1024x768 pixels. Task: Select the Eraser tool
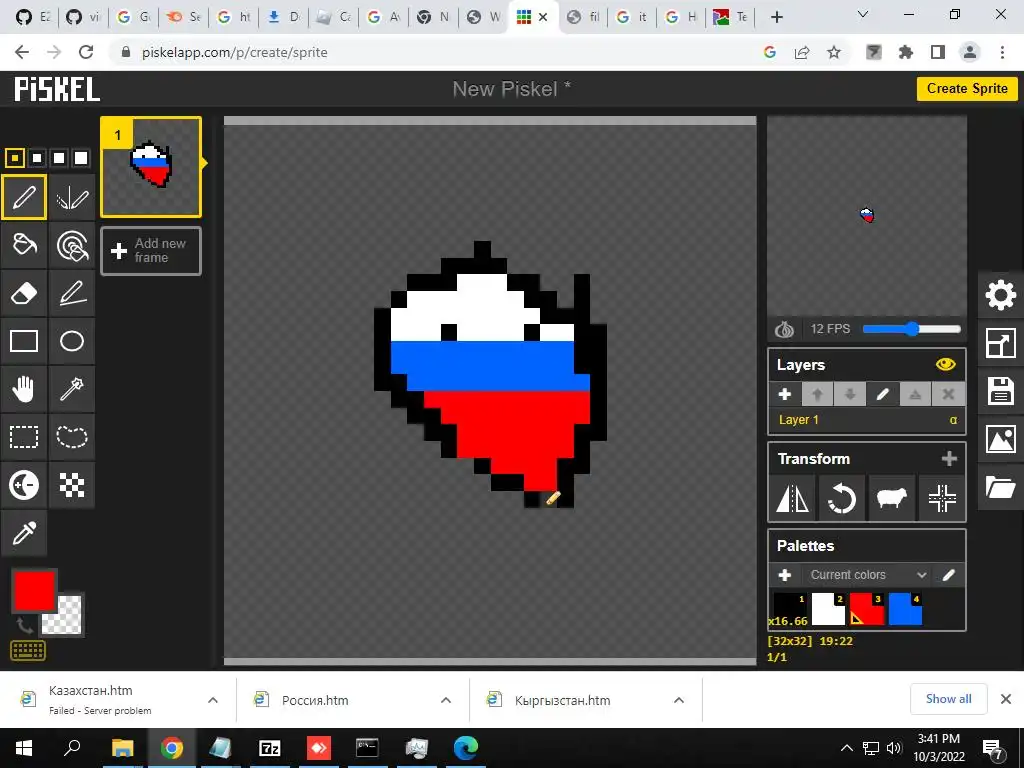pos(24,293)
